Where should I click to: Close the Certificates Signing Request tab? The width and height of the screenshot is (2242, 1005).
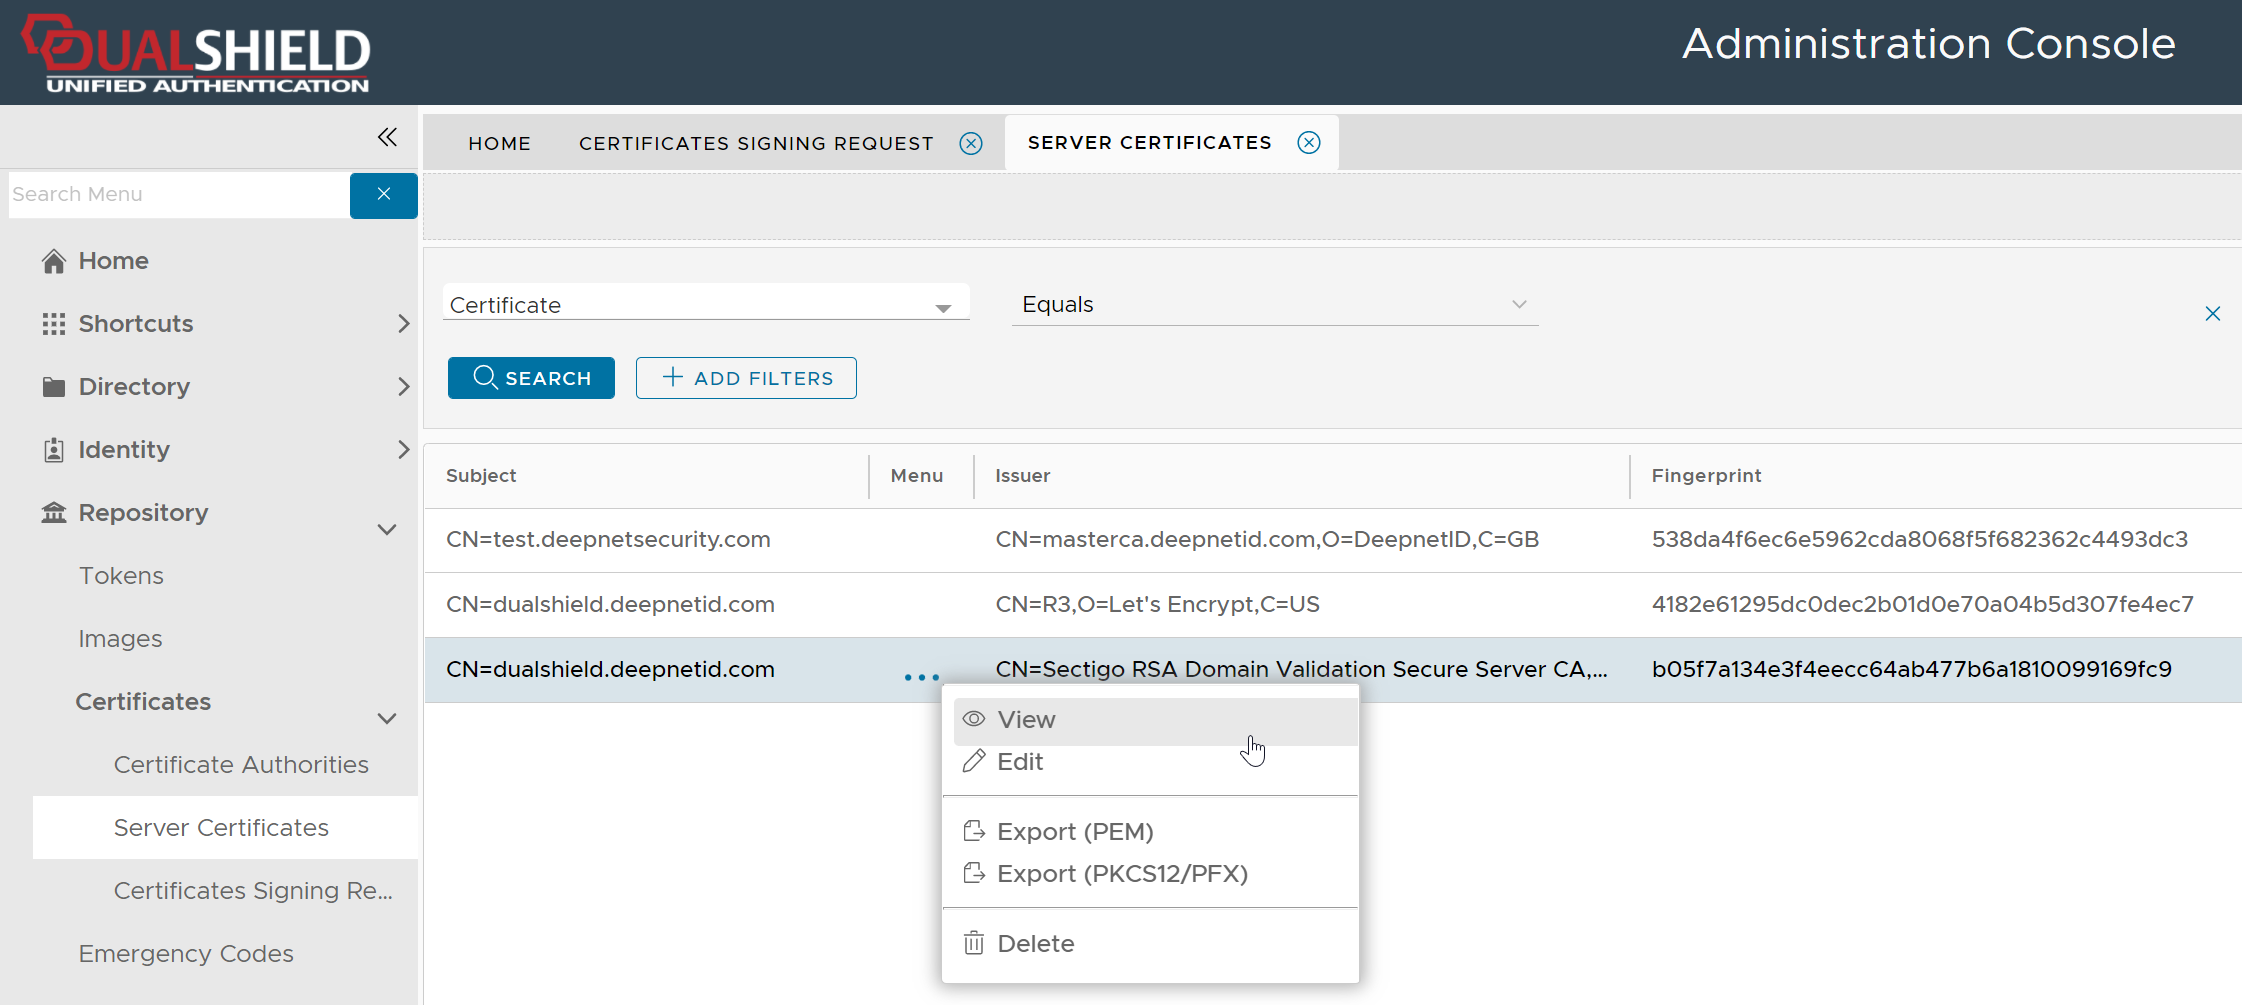(970, 144)
